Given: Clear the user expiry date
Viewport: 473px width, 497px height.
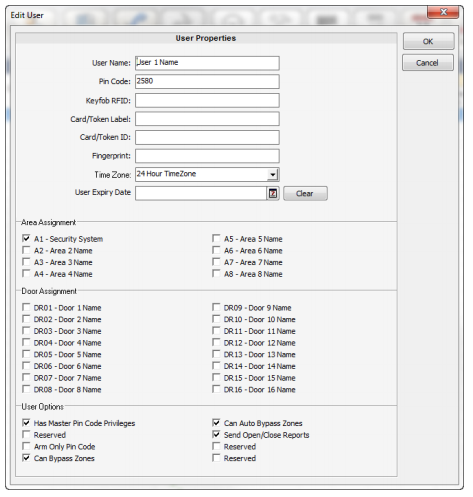Looking at the screenshot, I should click(305, 194).
